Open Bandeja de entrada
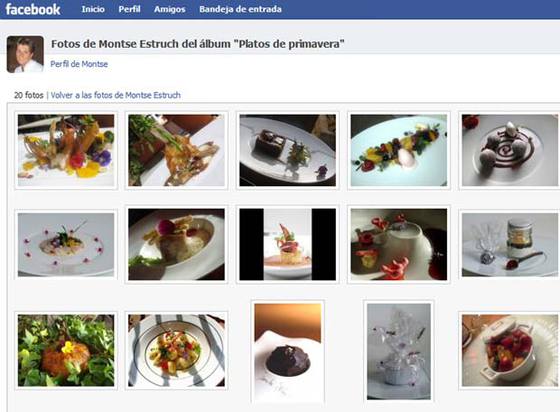 [x=240, y=9]
